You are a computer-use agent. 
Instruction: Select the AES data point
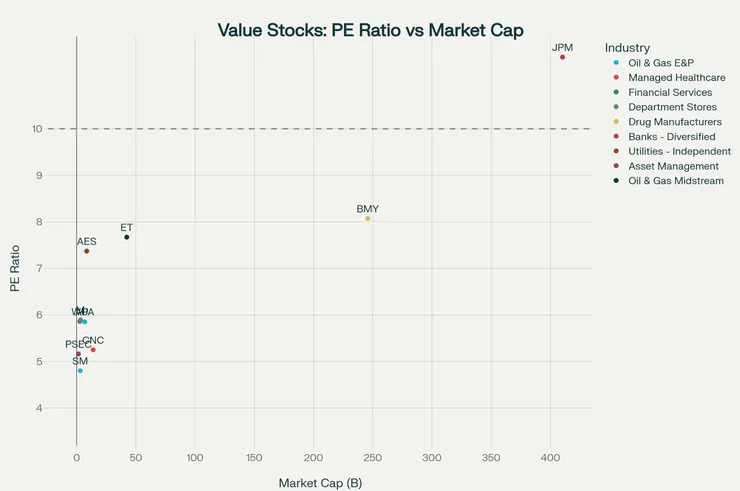[x=87, y=251]
